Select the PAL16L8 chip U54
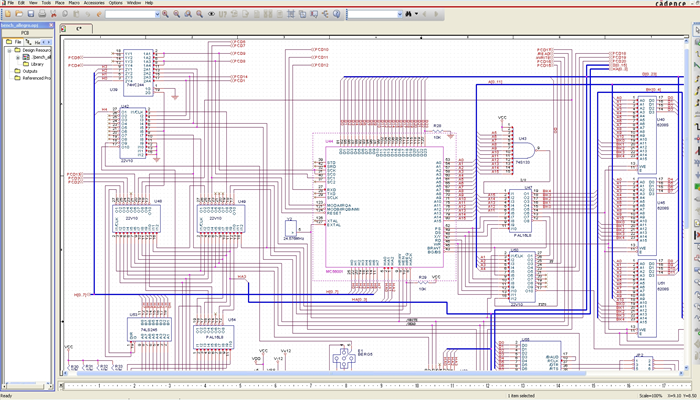Image resolution: width=700 pixels, height=400 pixels. click(x=213, y=337)
